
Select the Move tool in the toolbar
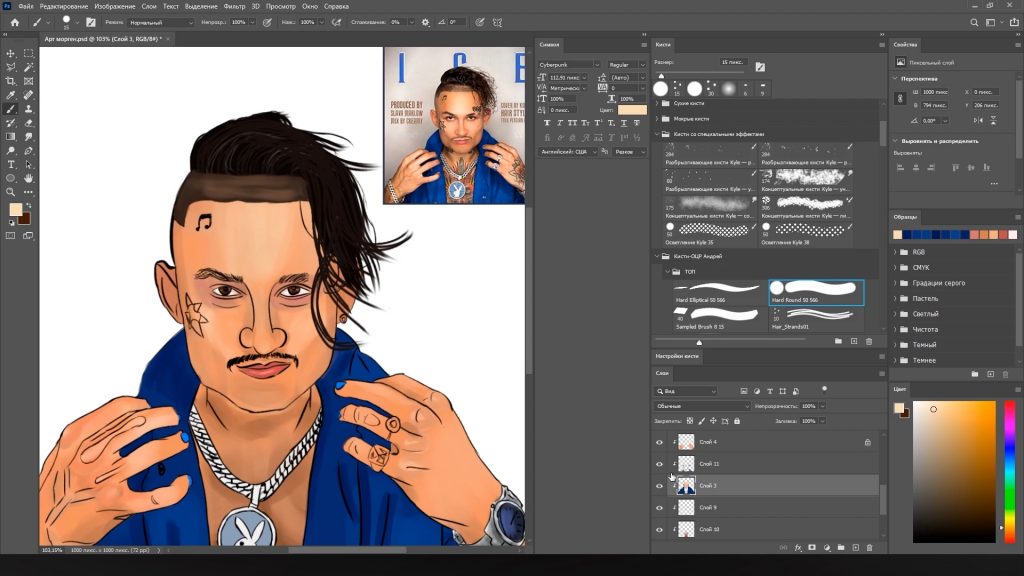(11, 53)
